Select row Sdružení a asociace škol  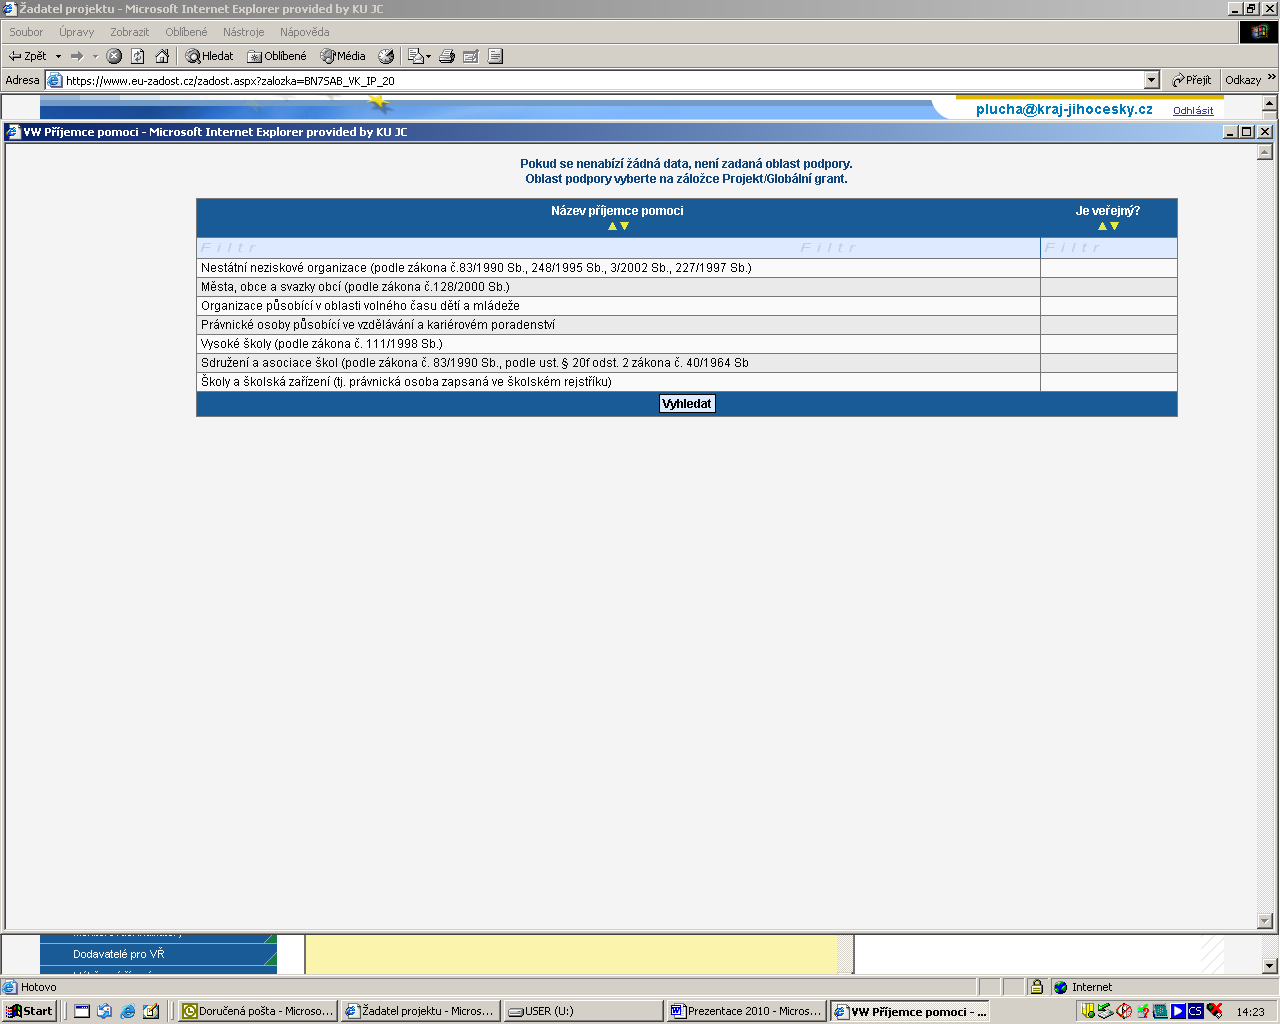tap(687, 363)
